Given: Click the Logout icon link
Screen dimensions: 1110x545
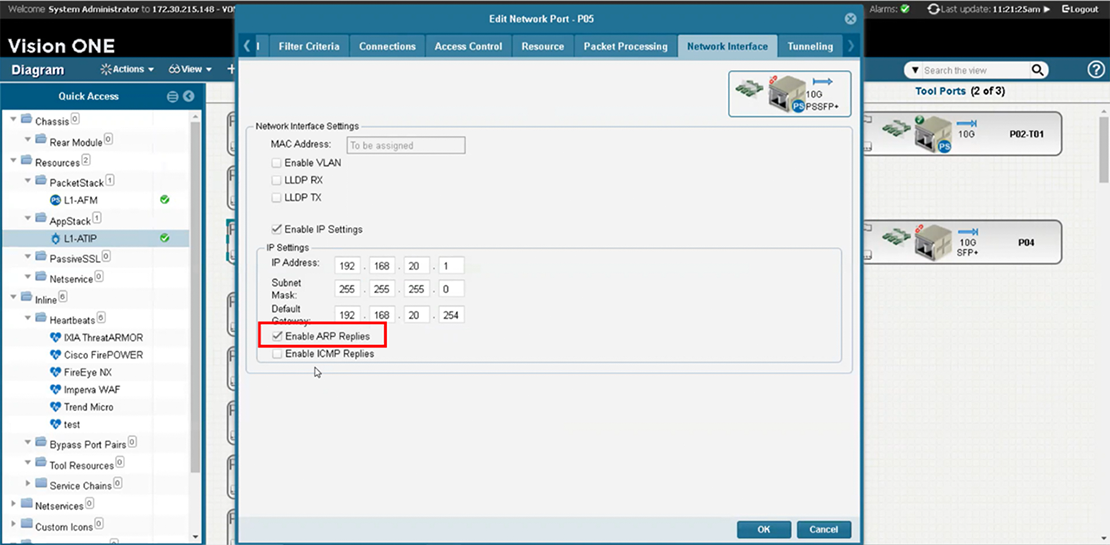Looking at the screenshot, I should (1081, 9).
